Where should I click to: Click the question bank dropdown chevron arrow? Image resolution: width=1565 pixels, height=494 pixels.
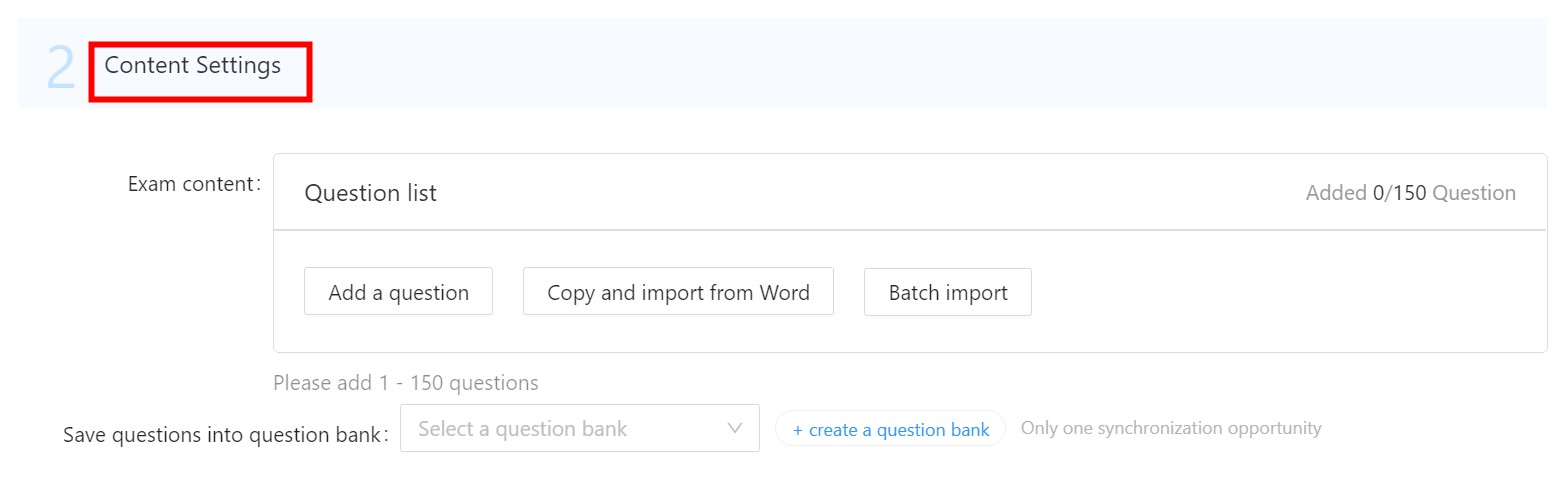click(x=735, y=428)
